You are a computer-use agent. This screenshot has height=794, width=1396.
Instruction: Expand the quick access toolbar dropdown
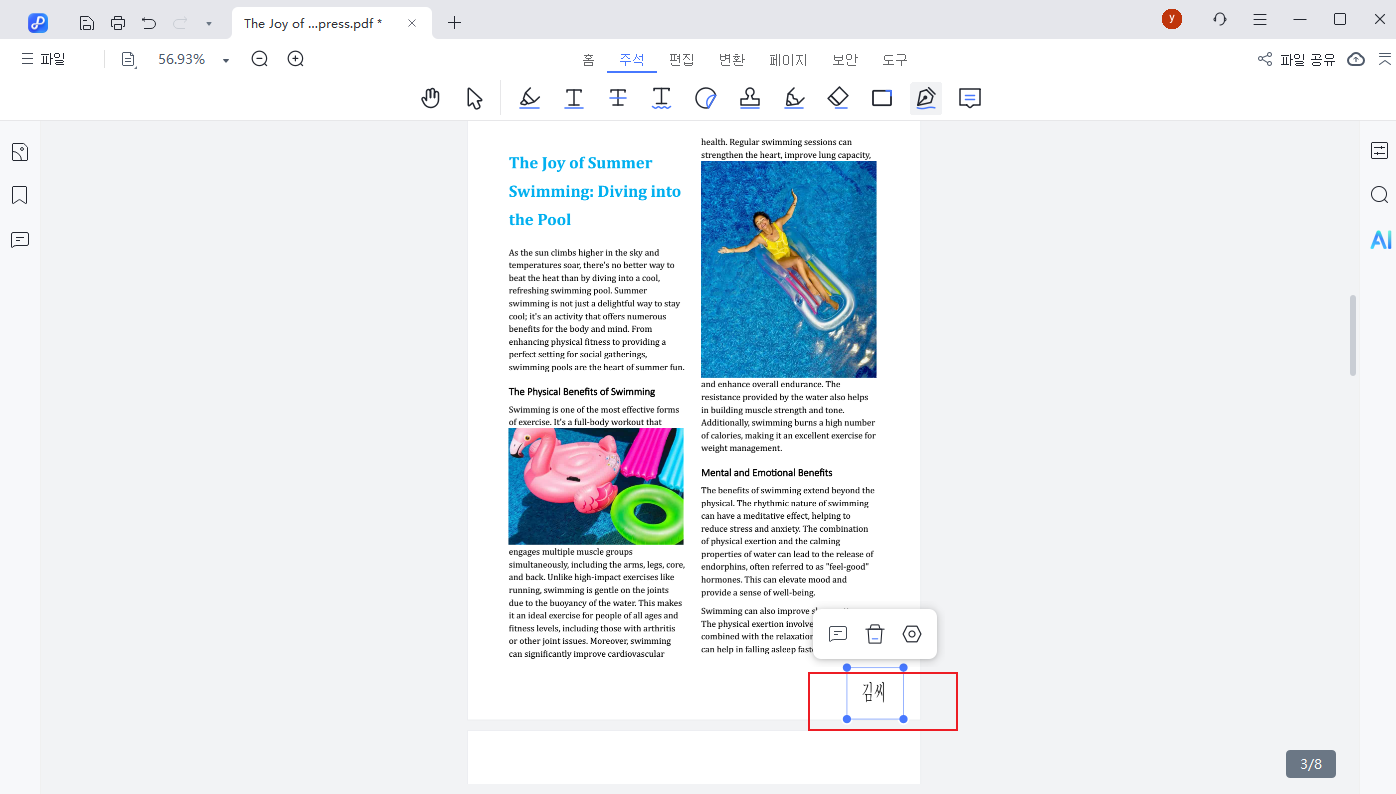(x=208, y=23)
